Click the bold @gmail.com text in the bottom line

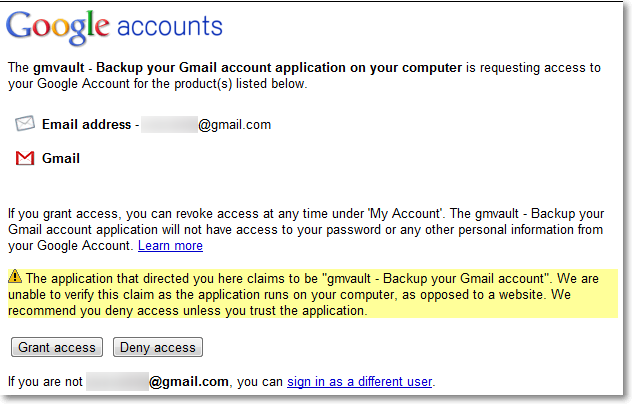[190, 381]
